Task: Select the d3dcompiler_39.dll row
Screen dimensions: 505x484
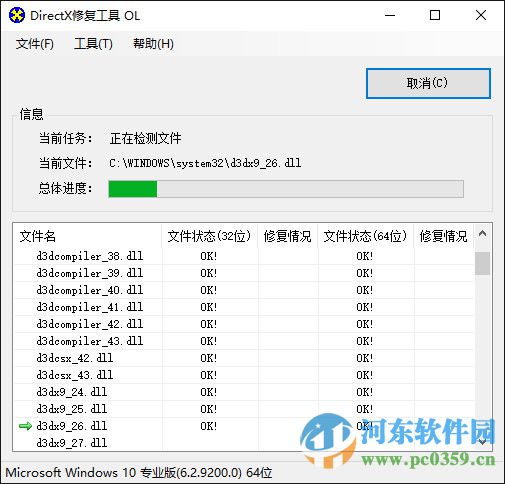Action: coord(243,273)
